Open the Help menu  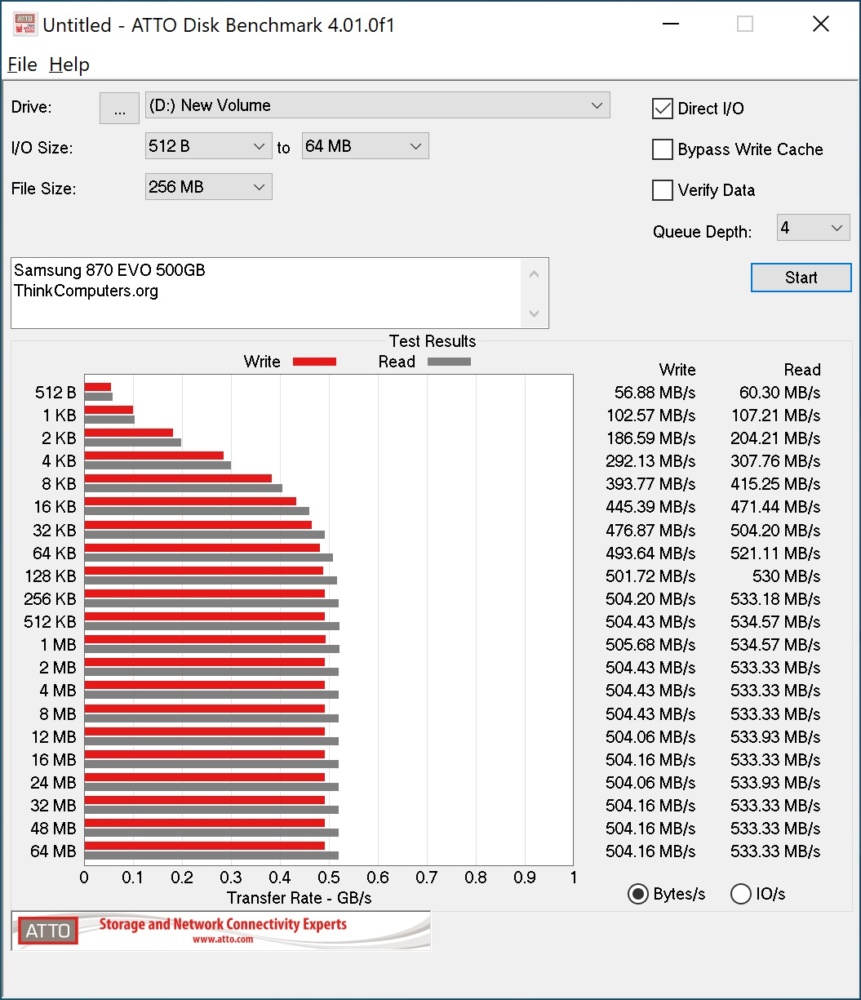tap(69, 64)
